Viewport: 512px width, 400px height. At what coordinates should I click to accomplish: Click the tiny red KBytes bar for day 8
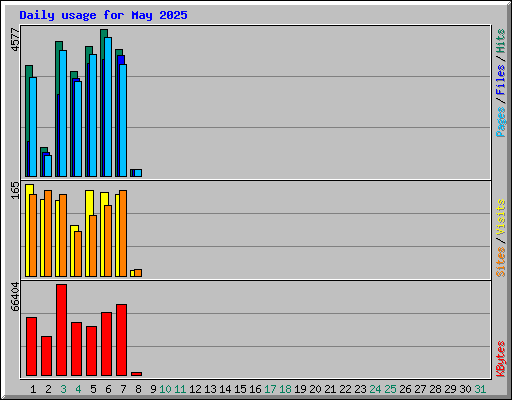(x=136, y=374)
